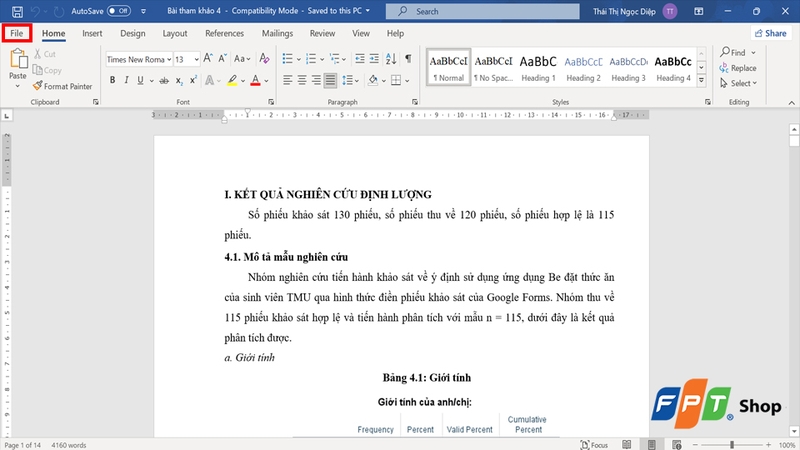The image size is (800, 450).
Task: Click the zoom slider handle
Action: coord(732,445)
